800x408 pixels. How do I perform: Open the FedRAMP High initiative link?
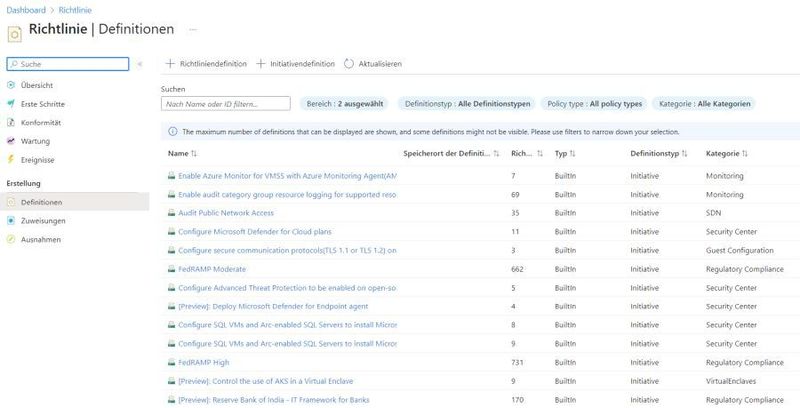[204, 362]
